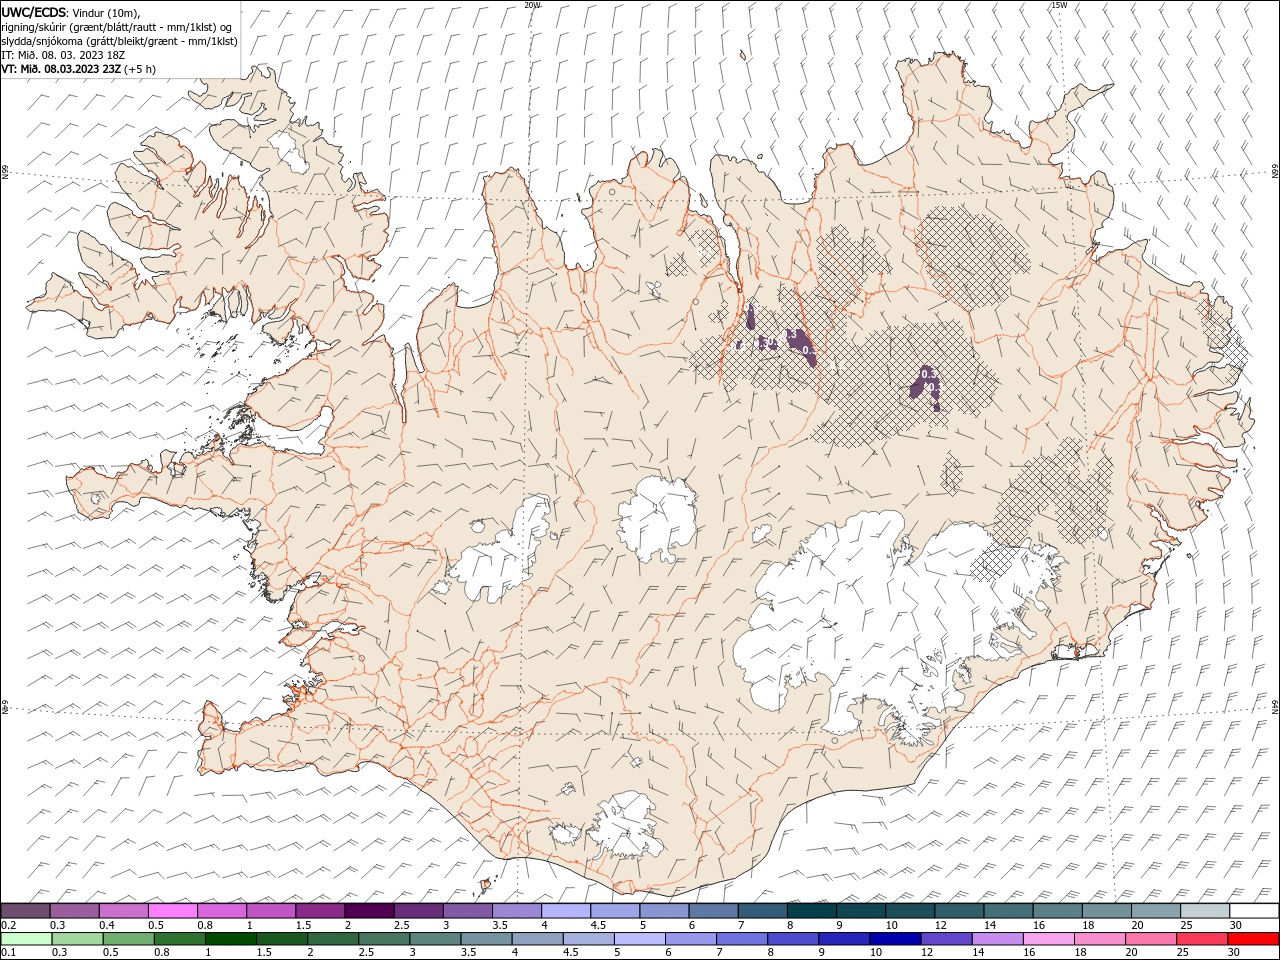Select the 20 pink swatch, lower scale
The image size is (1280, 960).
[x=1150, y=939]
